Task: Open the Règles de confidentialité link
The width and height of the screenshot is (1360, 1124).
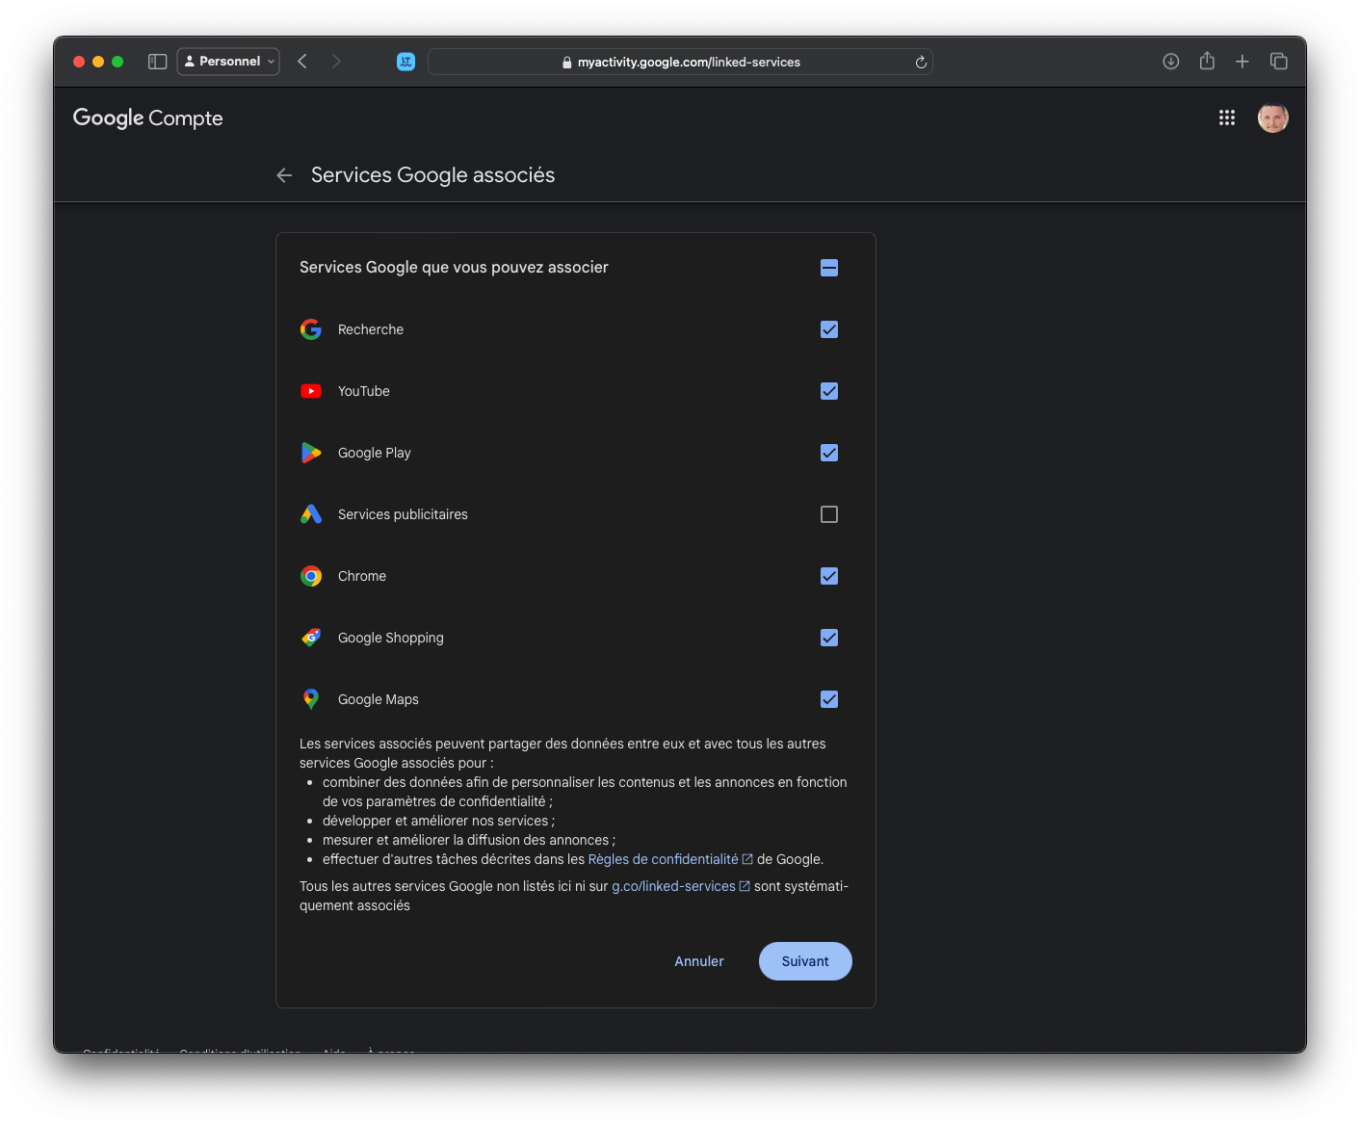Action: pos(663,859)
